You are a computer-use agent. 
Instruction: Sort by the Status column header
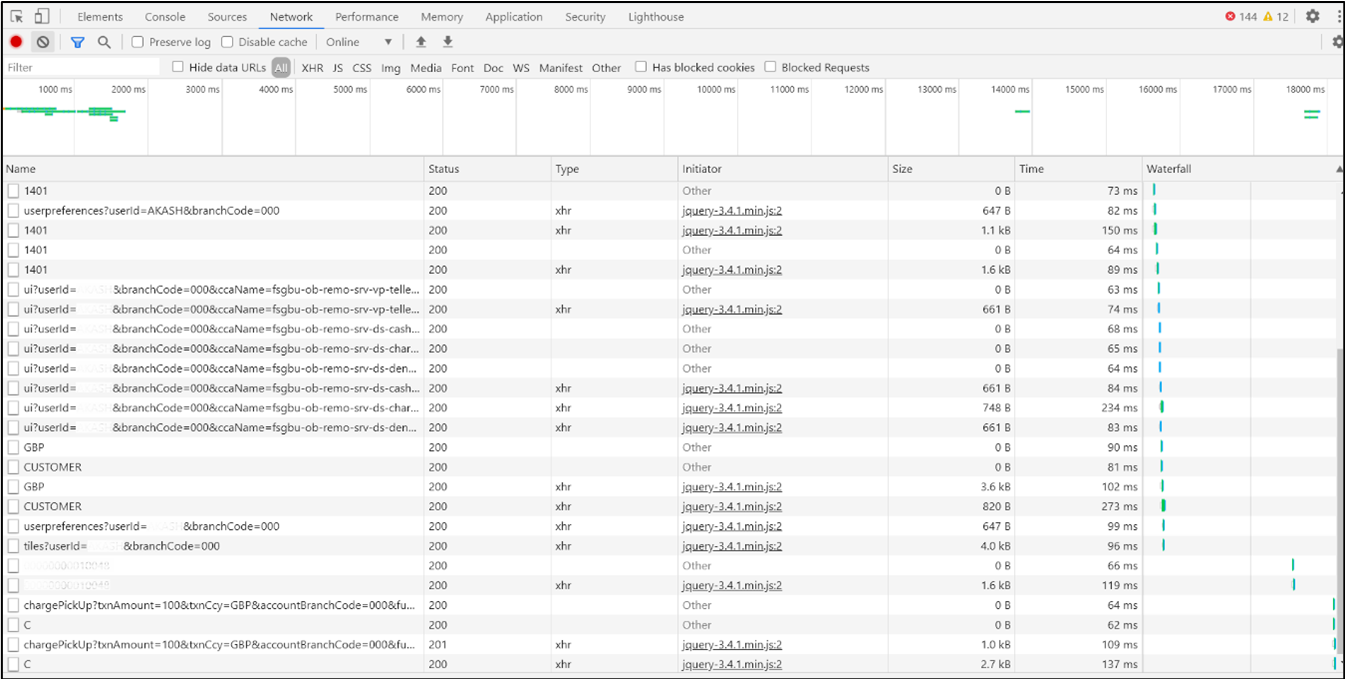coord(488,169)
